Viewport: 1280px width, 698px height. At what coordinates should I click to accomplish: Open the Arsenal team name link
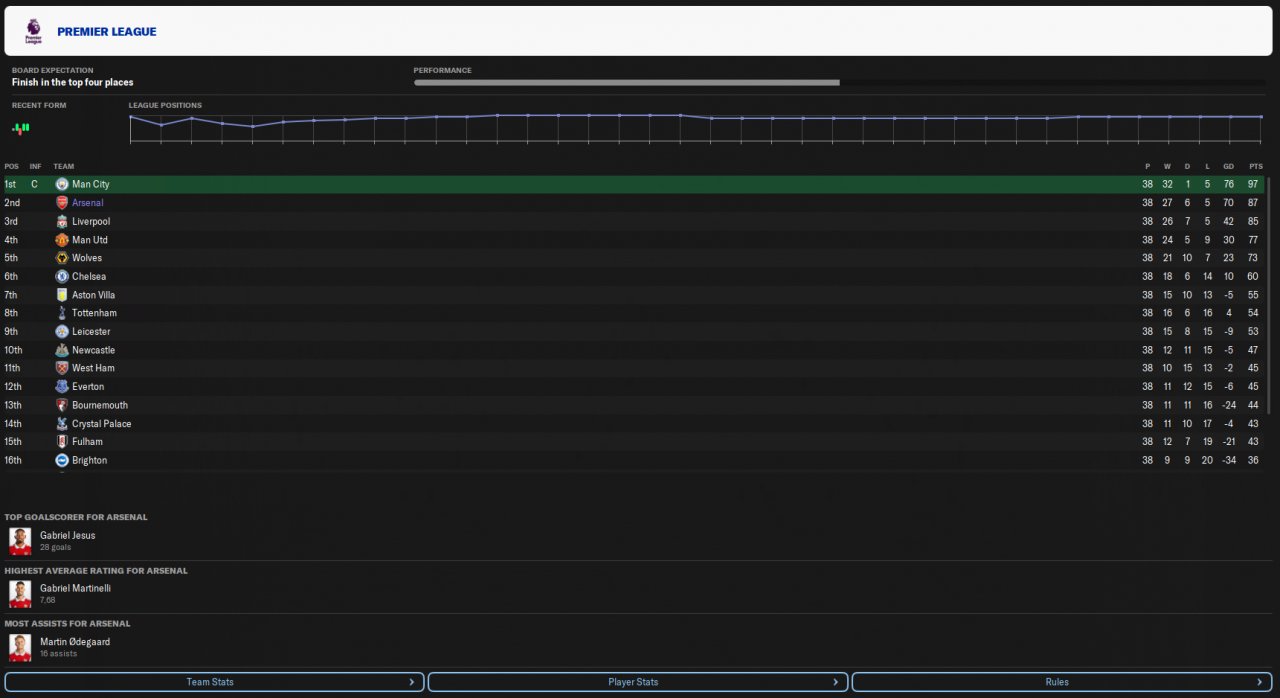(x=88, y=203)
